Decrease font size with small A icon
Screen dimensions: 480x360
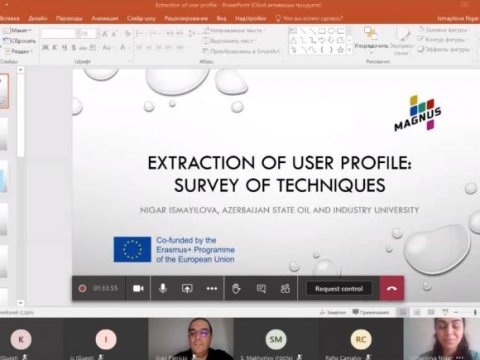(114, 34)
